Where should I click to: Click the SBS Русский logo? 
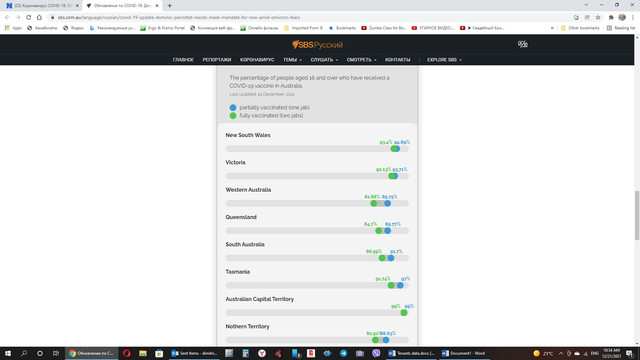317,44
